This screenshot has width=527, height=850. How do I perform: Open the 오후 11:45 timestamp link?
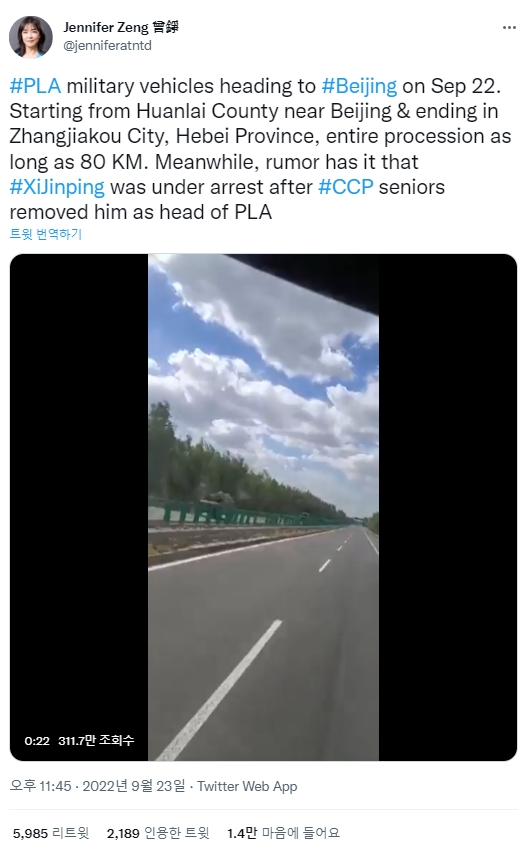click(41, 786)
